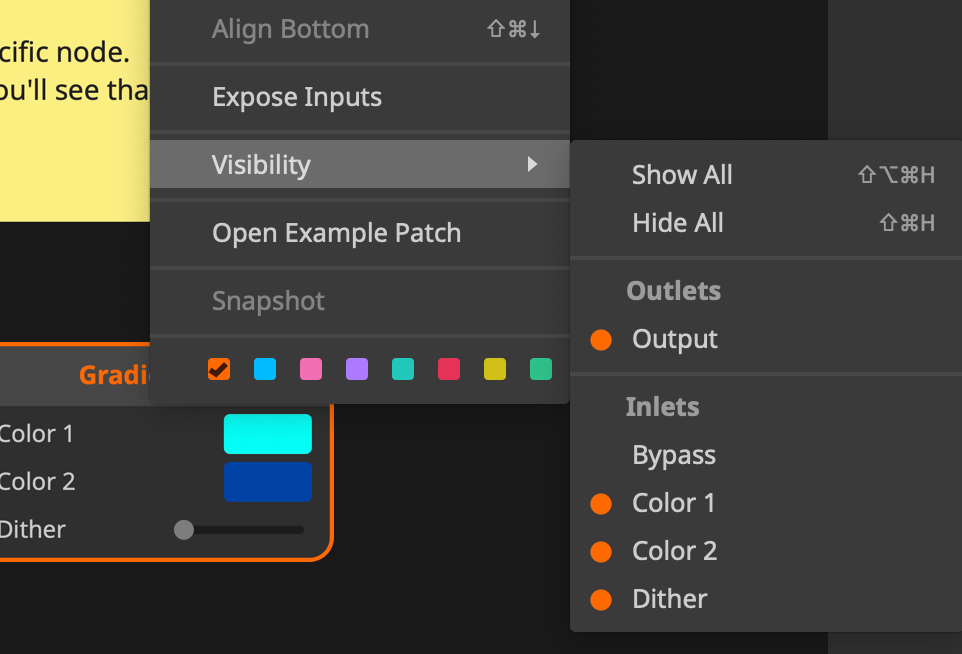Choose Show All in Visibility submenu
962x654 pixels.
pos(682,175)
